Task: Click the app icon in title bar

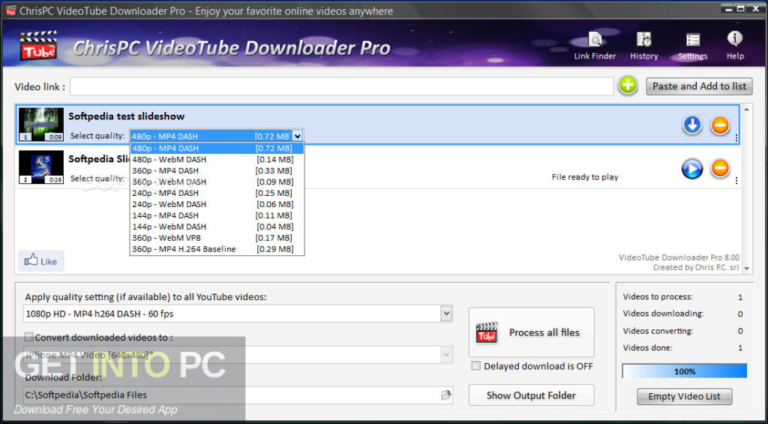Action: [9, 10]
